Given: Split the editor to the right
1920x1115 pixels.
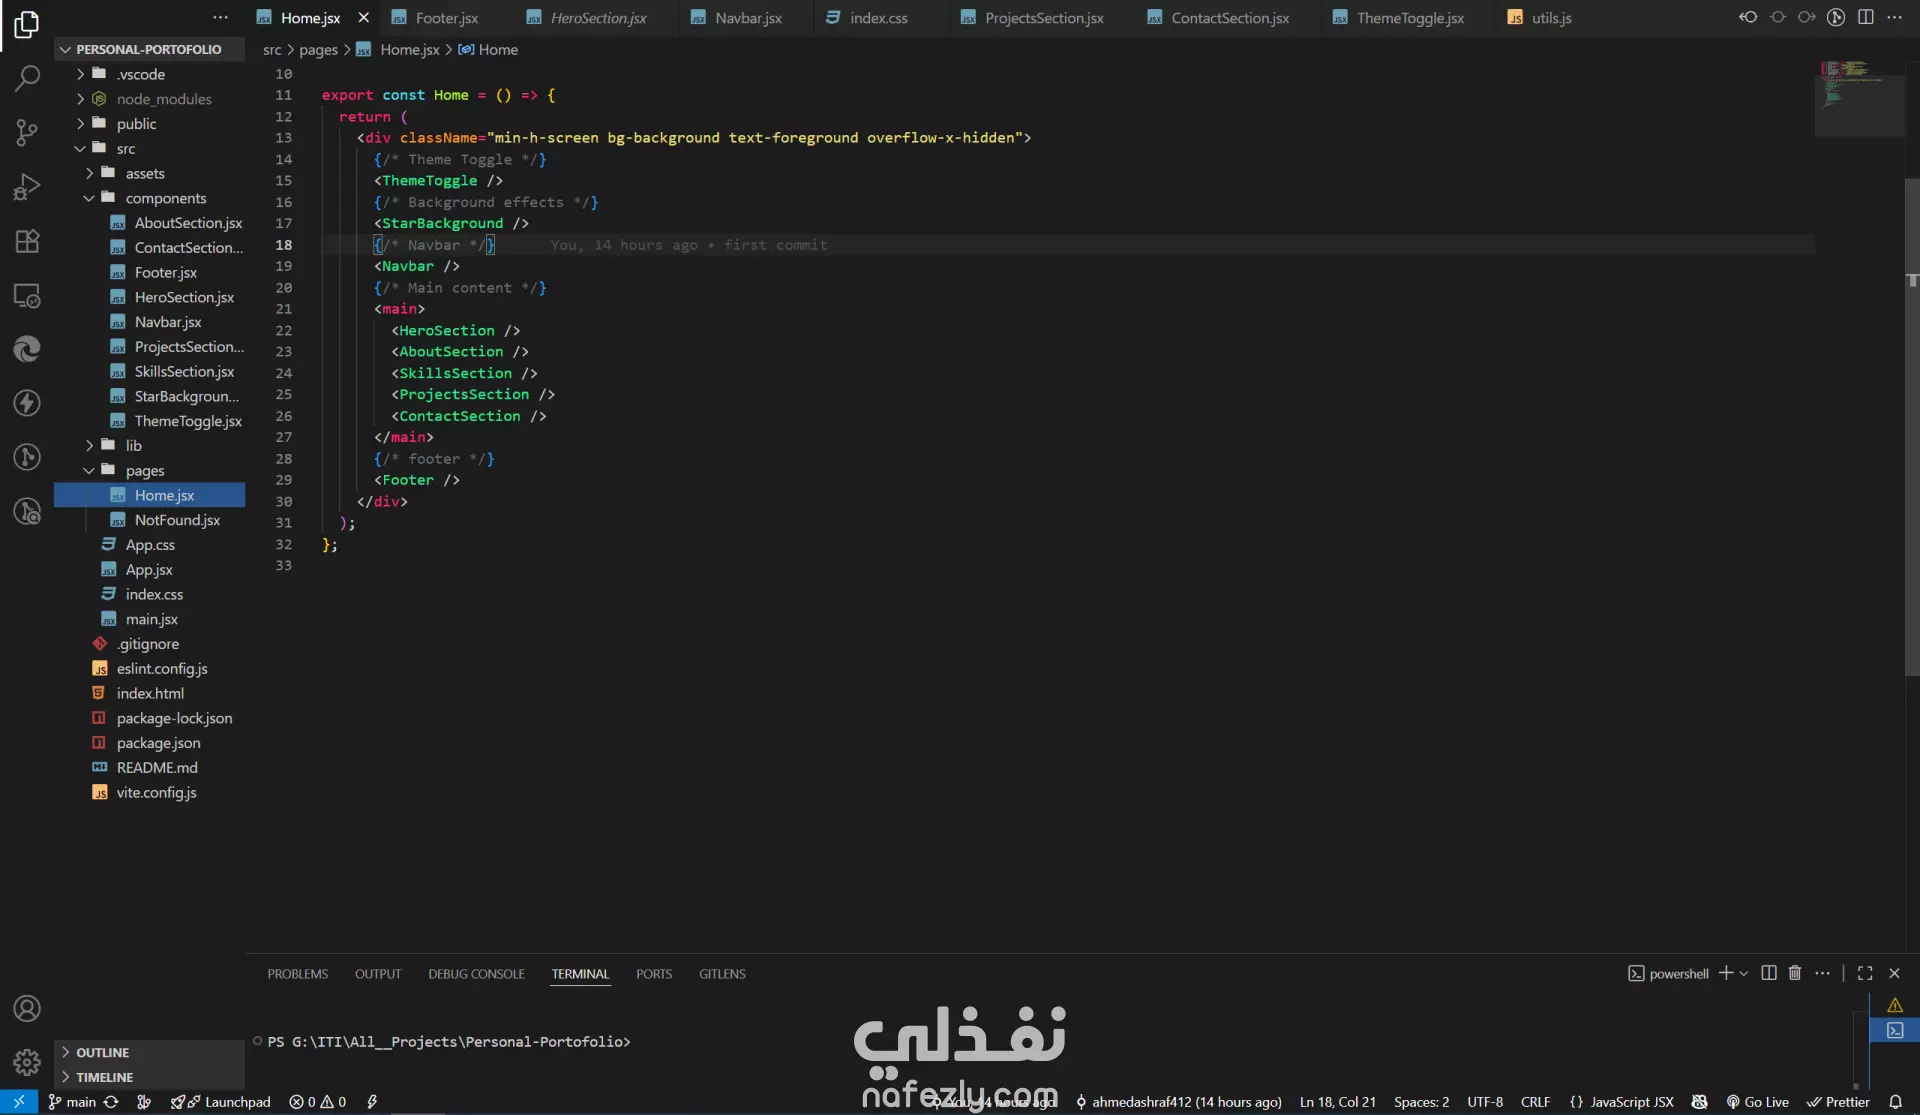Looking at the screenshot, I should point(1866,17).
